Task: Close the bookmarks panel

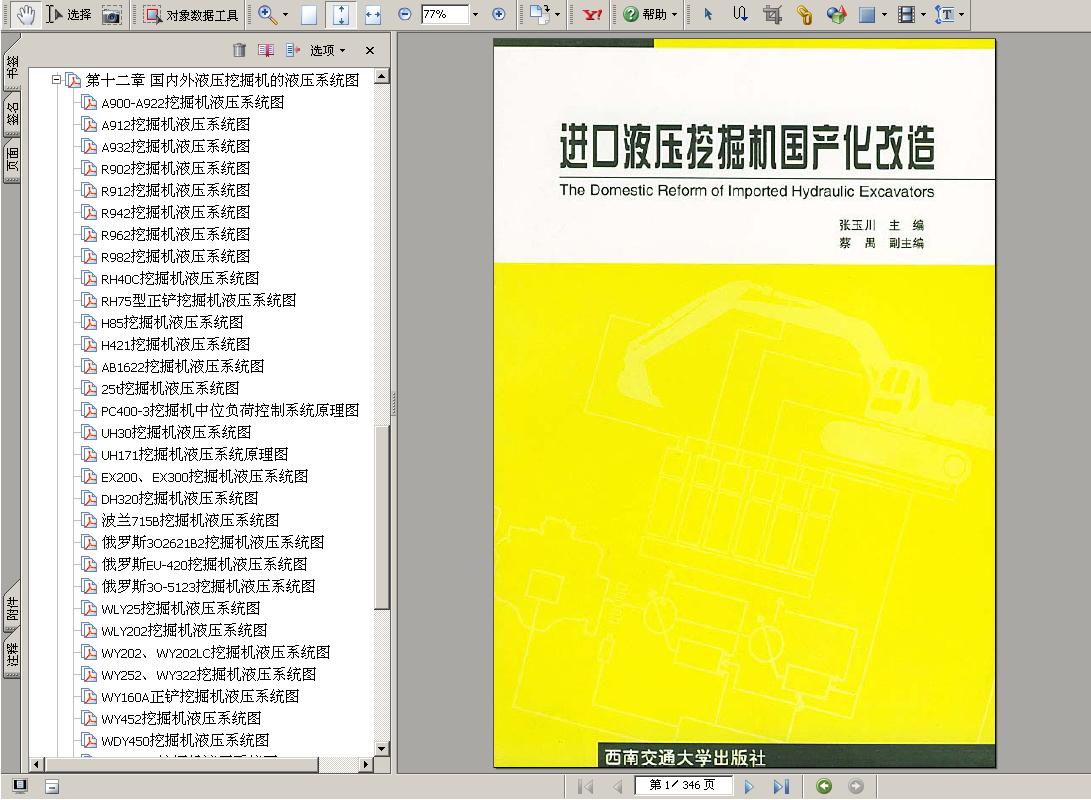Action: 369,50
